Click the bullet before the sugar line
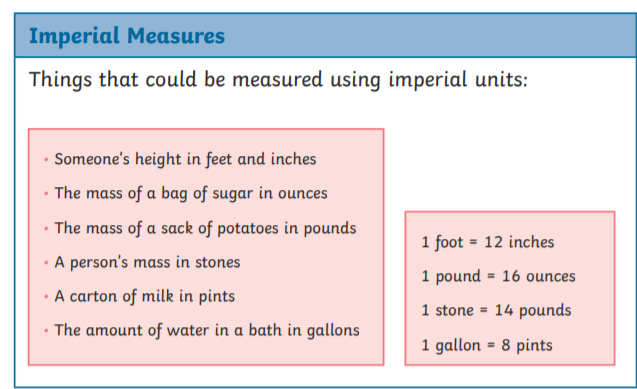The height and width of the screenshot is (389, 637). [46, 194]
